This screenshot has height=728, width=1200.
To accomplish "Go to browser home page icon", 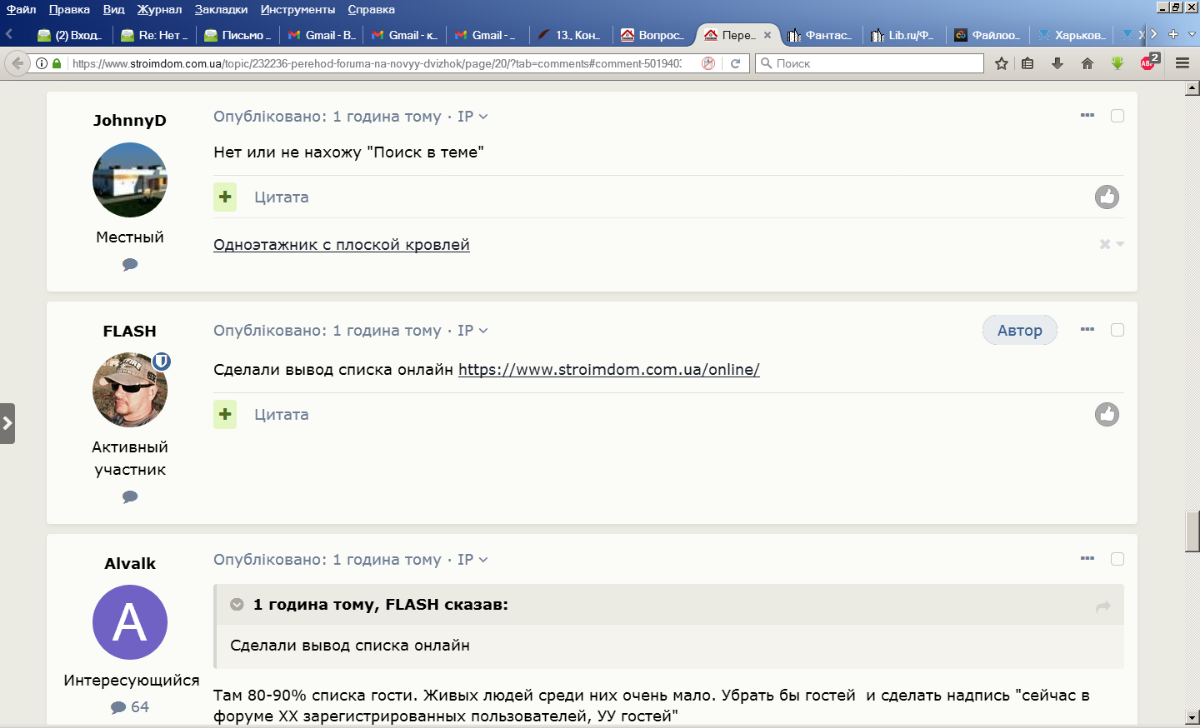I will [x=1087, y=63].
